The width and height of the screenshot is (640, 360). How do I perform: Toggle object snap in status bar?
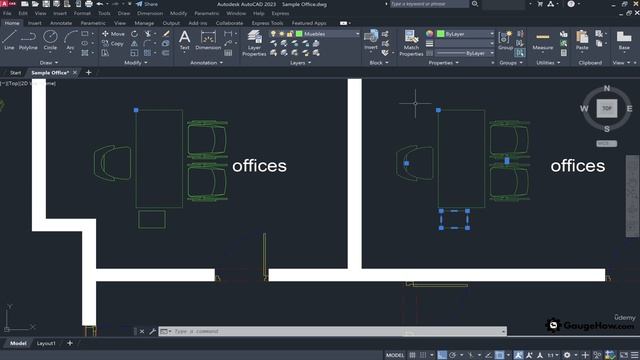pos(499,356)
